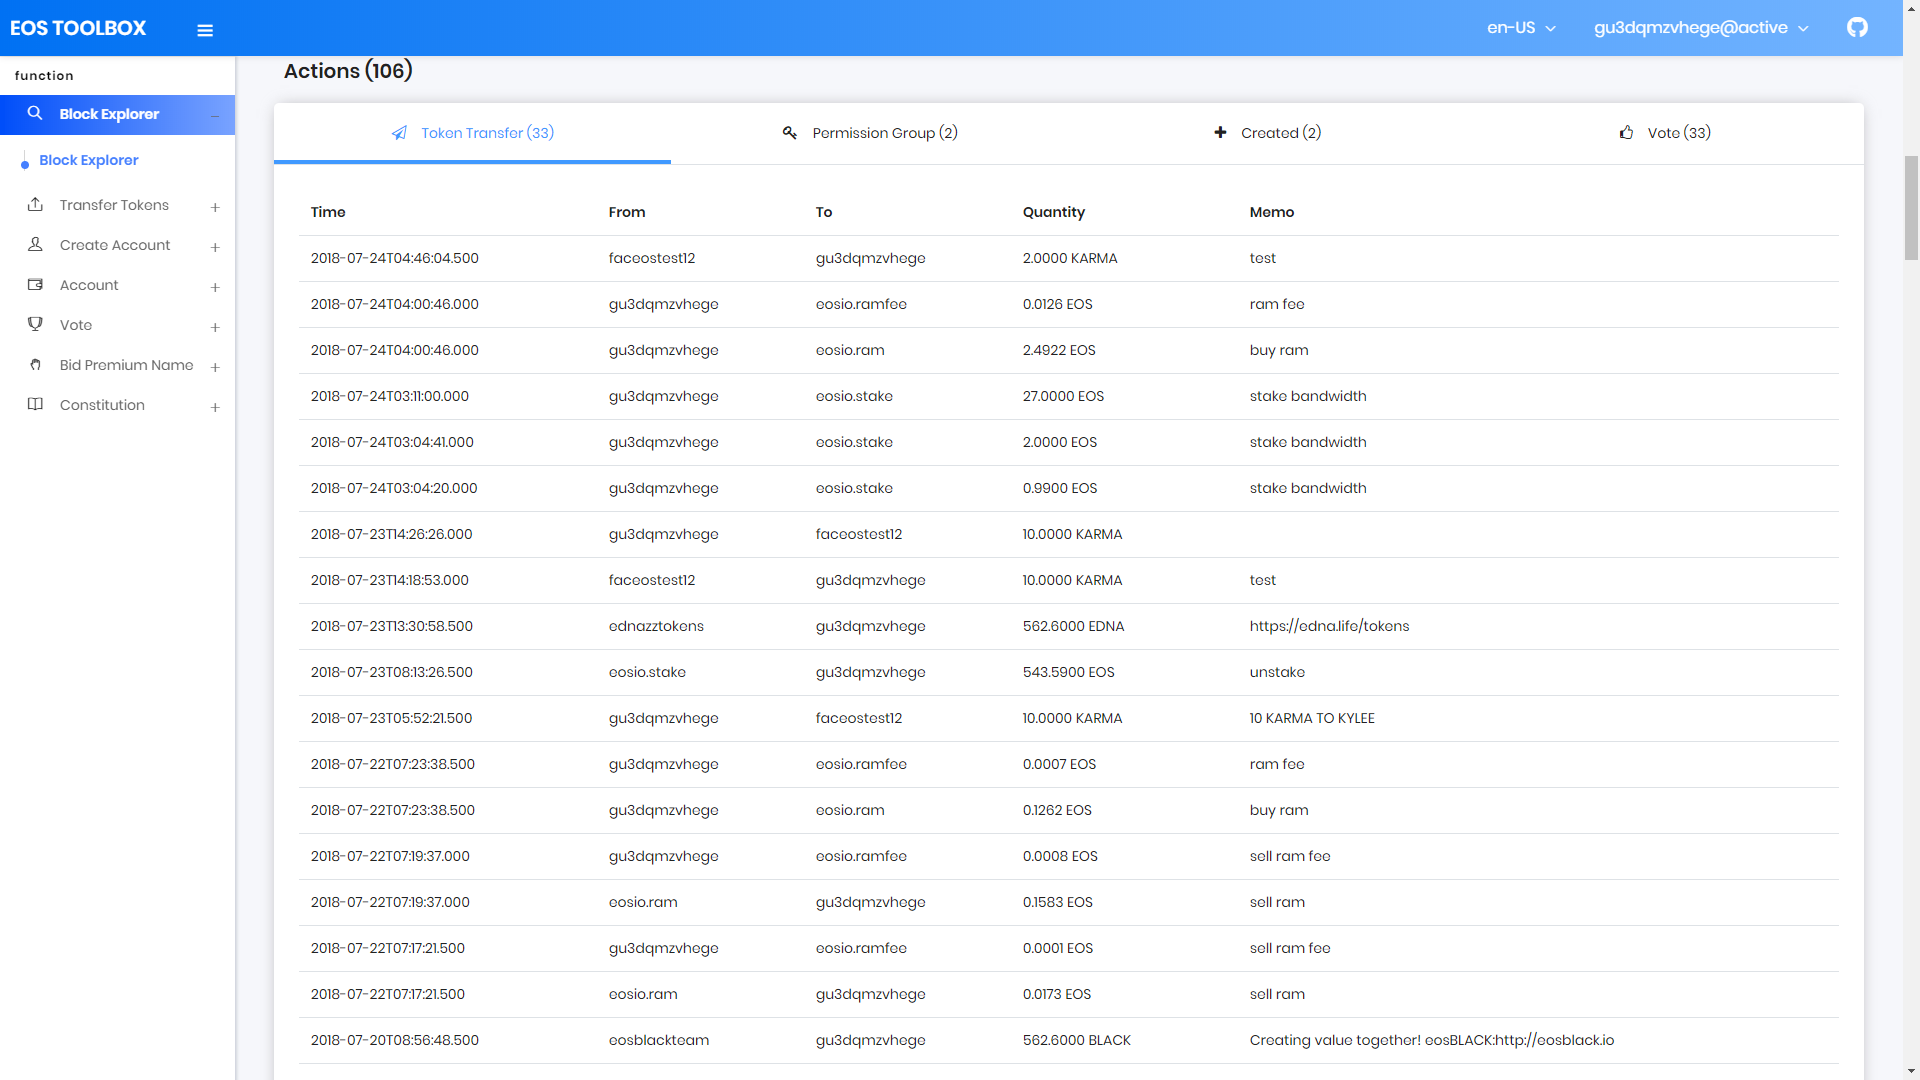Click the Block Explorer submenu link

88,160
